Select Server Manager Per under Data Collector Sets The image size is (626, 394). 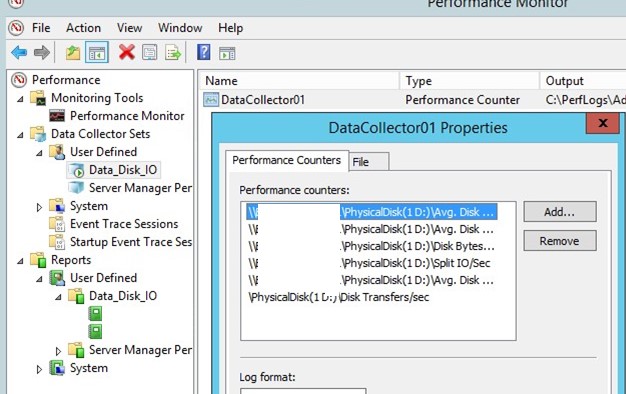click(x=140, y=188)
